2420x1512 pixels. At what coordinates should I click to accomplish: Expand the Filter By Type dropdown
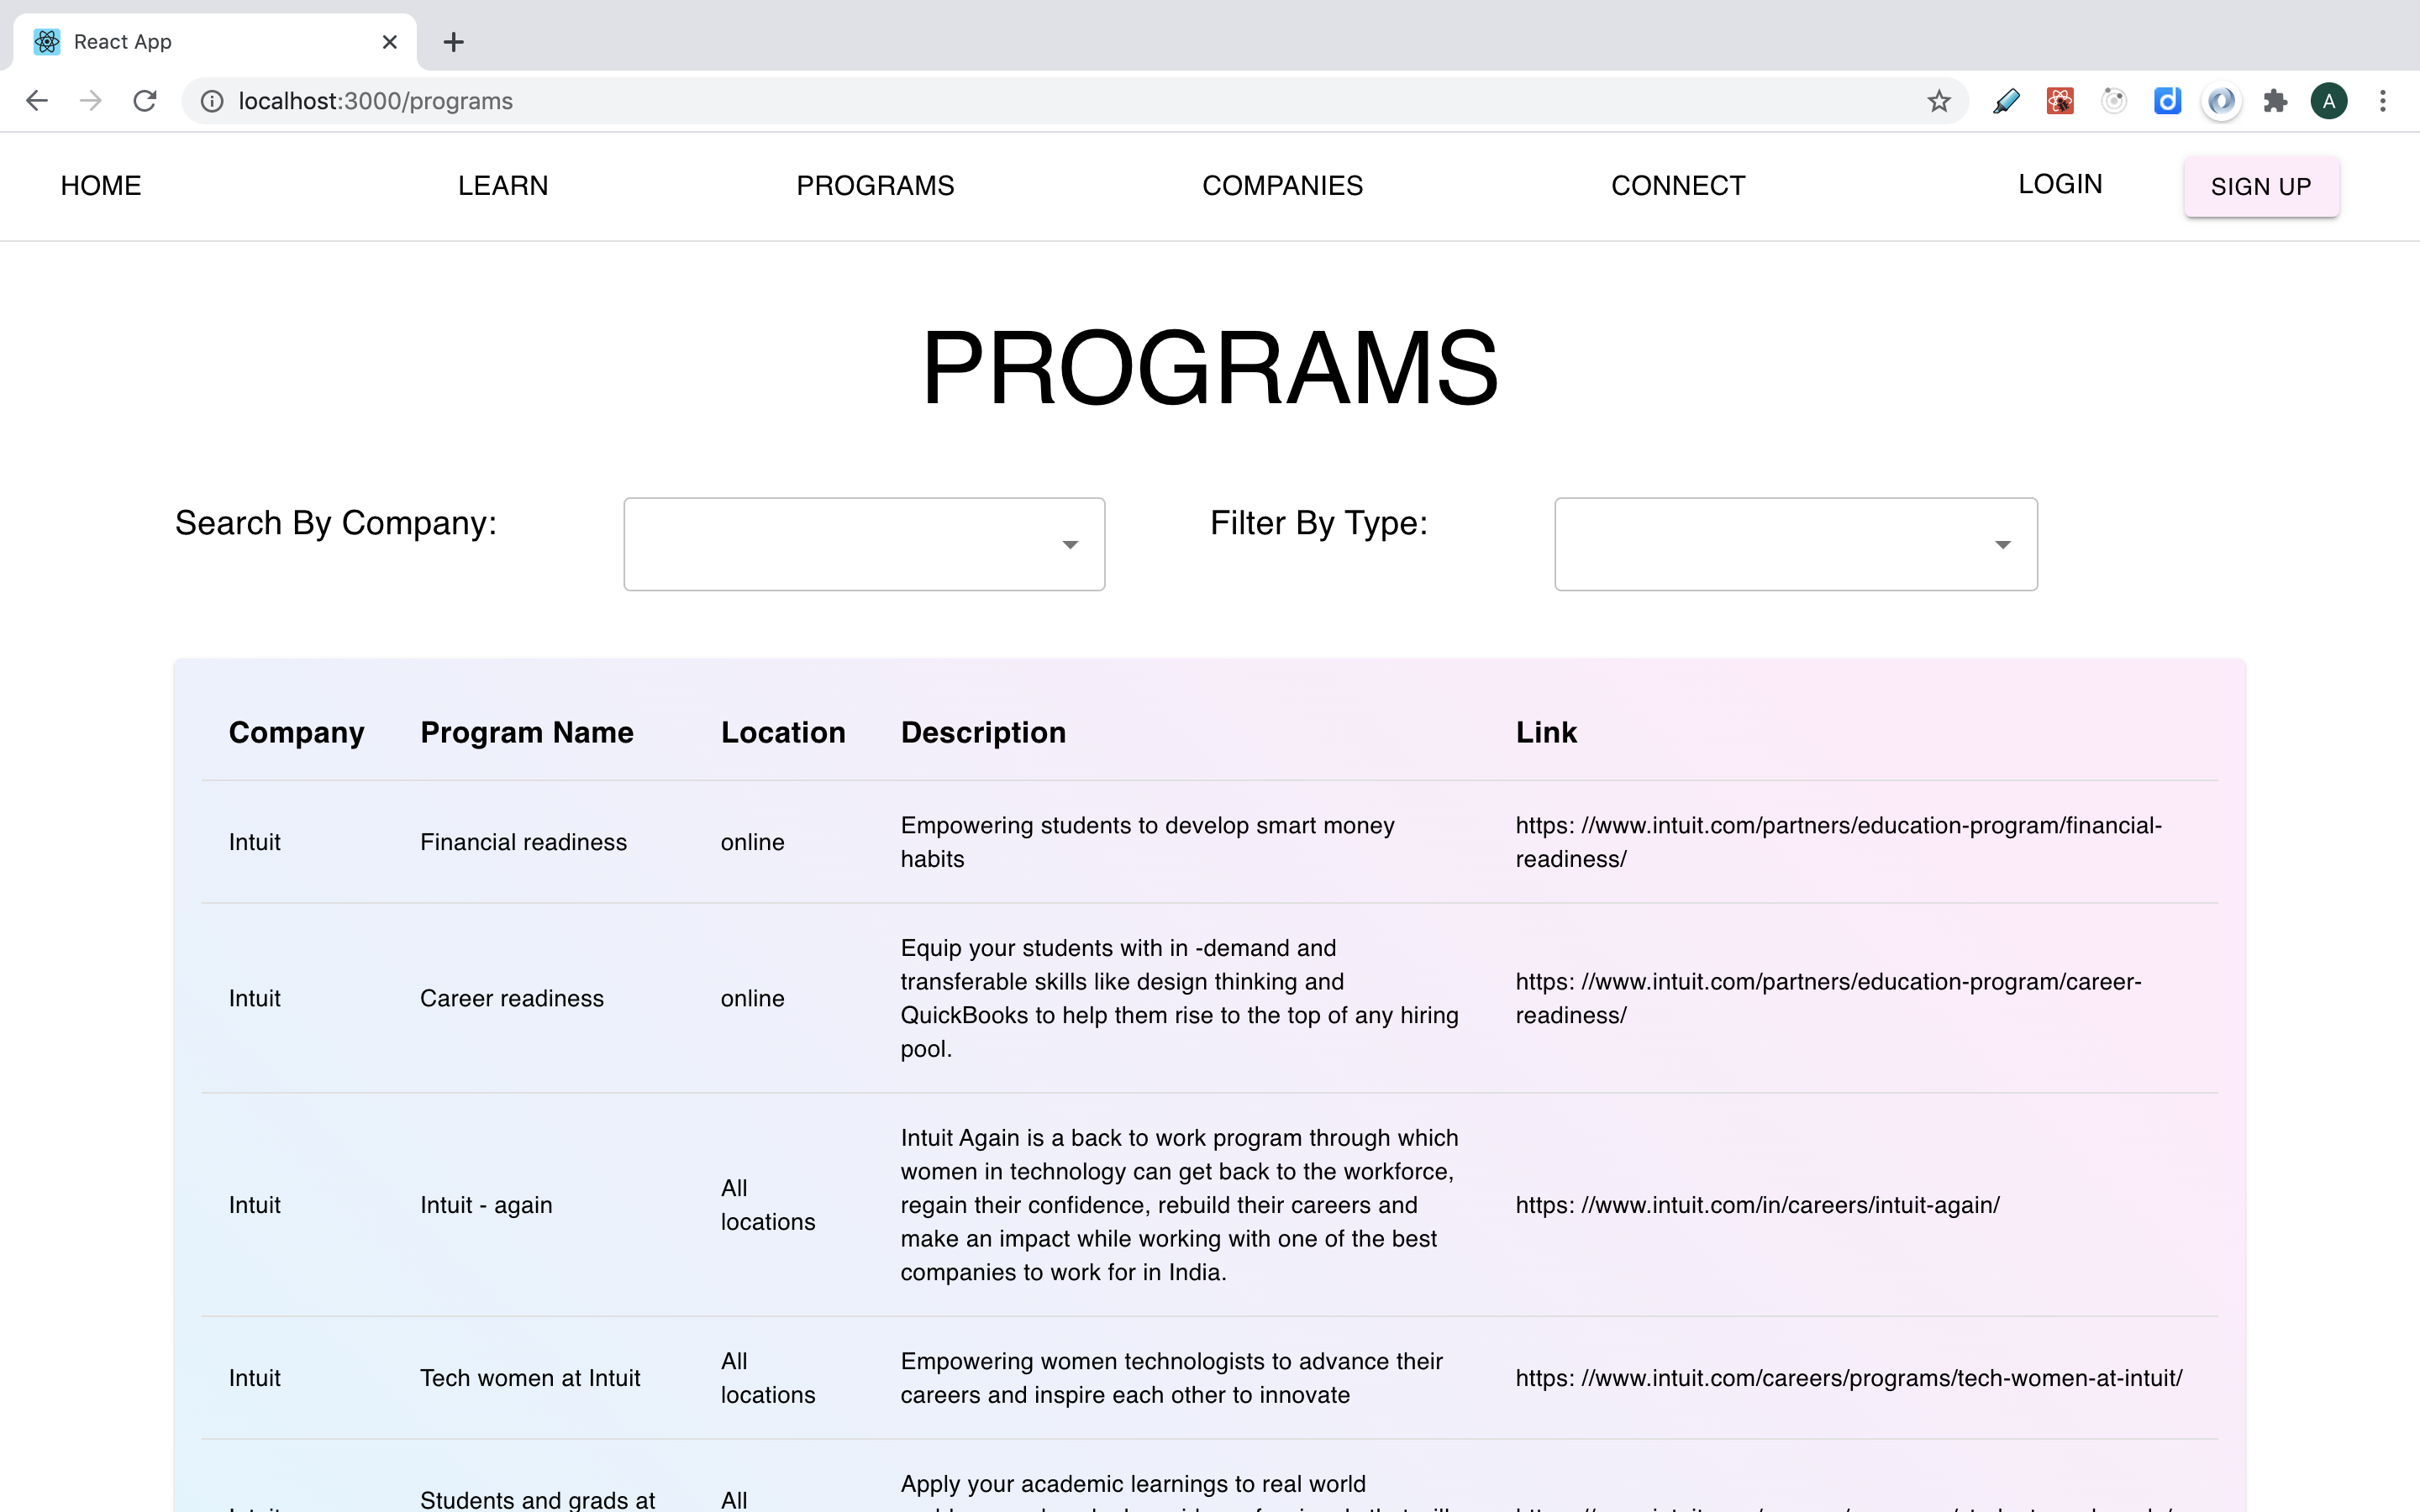click(1795, 544)
